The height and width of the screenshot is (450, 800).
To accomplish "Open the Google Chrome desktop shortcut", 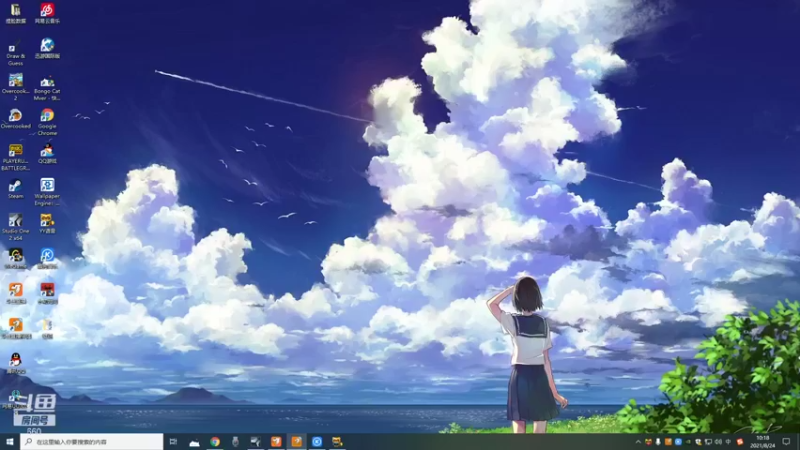I will click(47, 121).
